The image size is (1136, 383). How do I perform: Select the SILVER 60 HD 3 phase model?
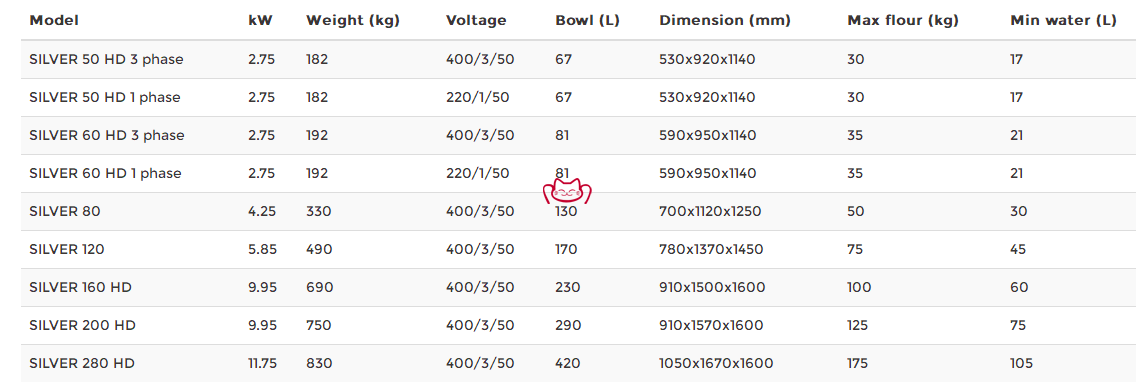(x=106, y=135)
